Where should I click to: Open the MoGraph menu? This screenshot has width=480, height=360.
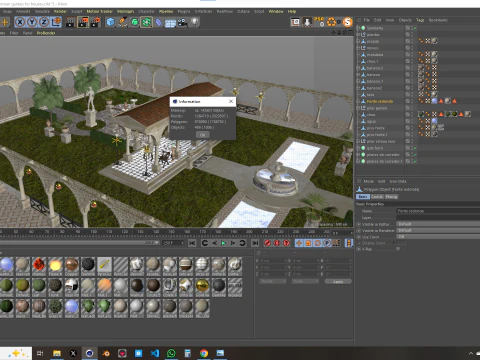pos(125,11)
